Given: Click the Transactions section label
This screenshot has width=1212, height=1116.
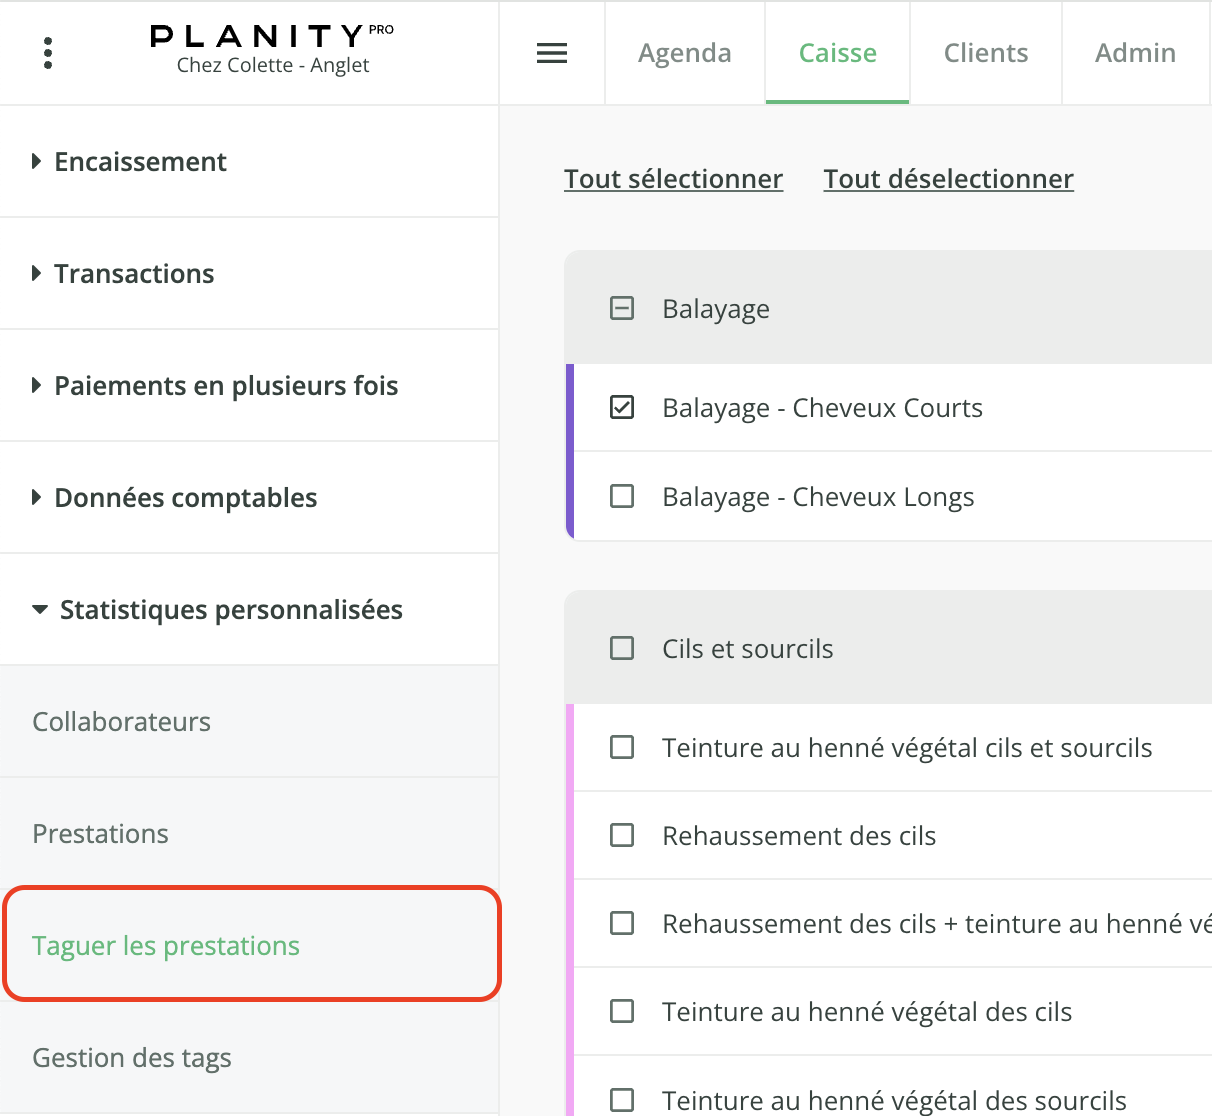Looking at the screenshot, I should pos(134,273).
